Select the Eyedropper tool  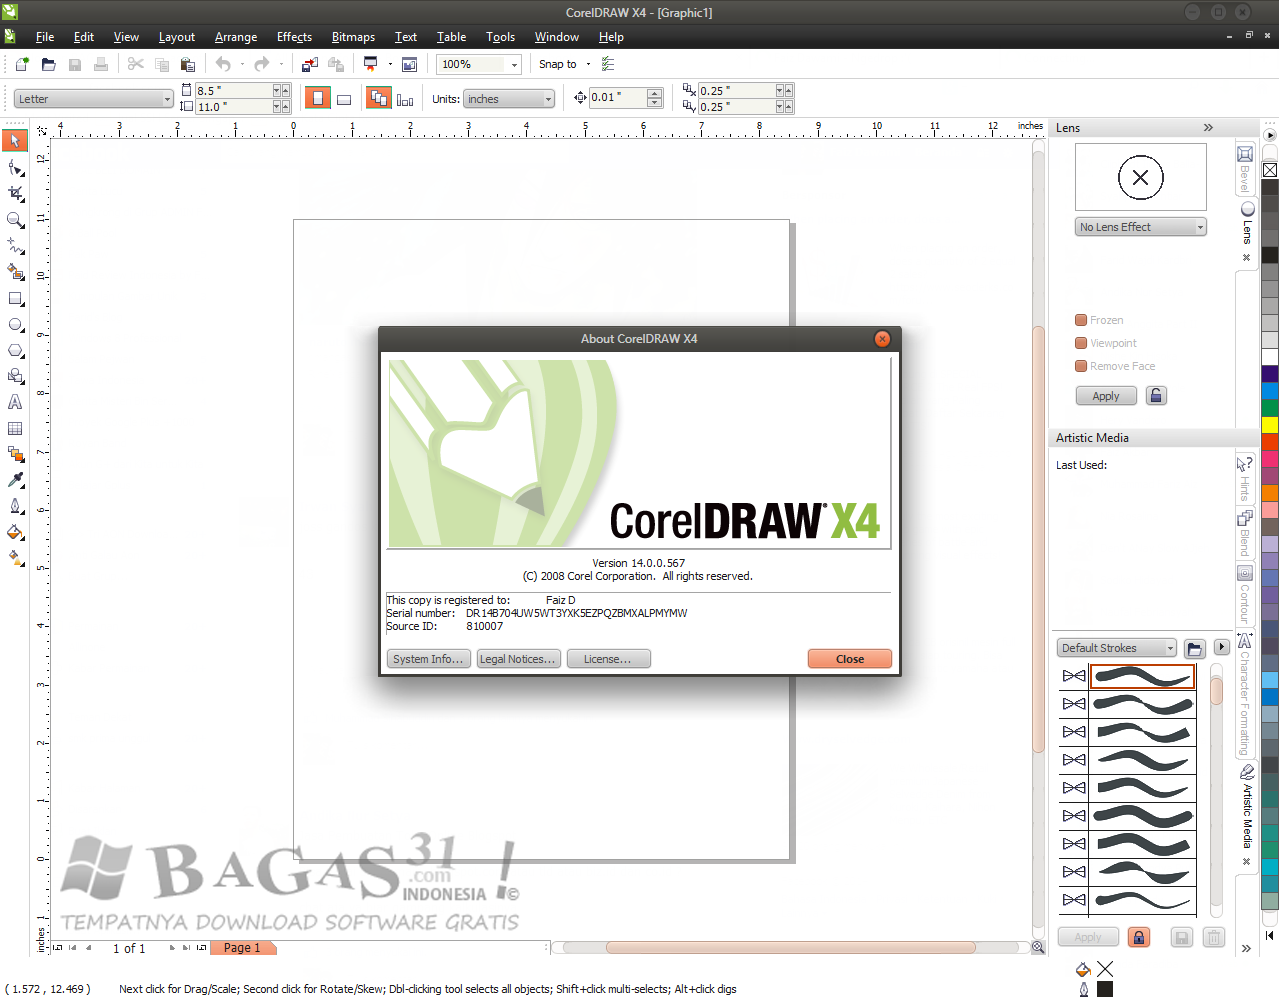point(15,480)
